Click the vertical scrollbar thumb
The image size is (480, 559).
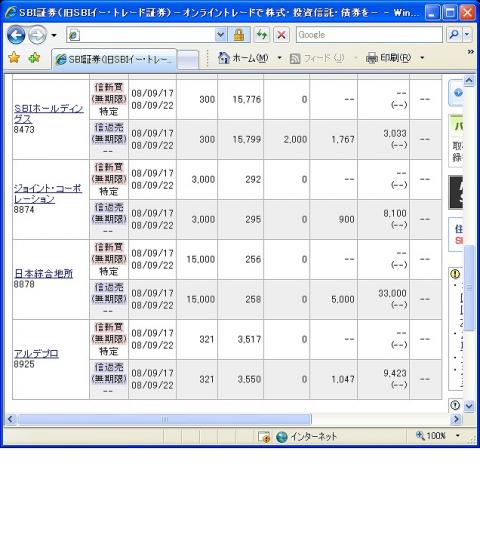(469, 288)
